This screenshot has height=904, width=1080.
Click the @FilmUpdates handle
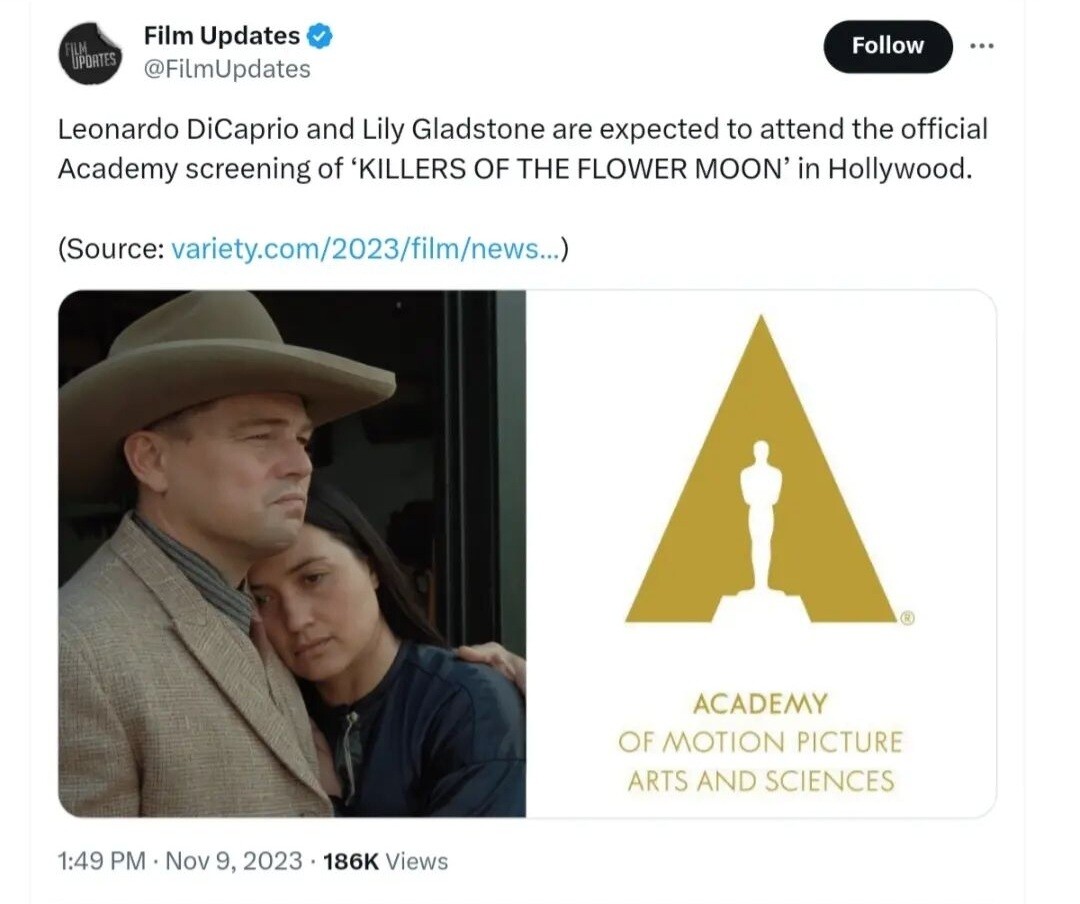(x=227, y=69)
